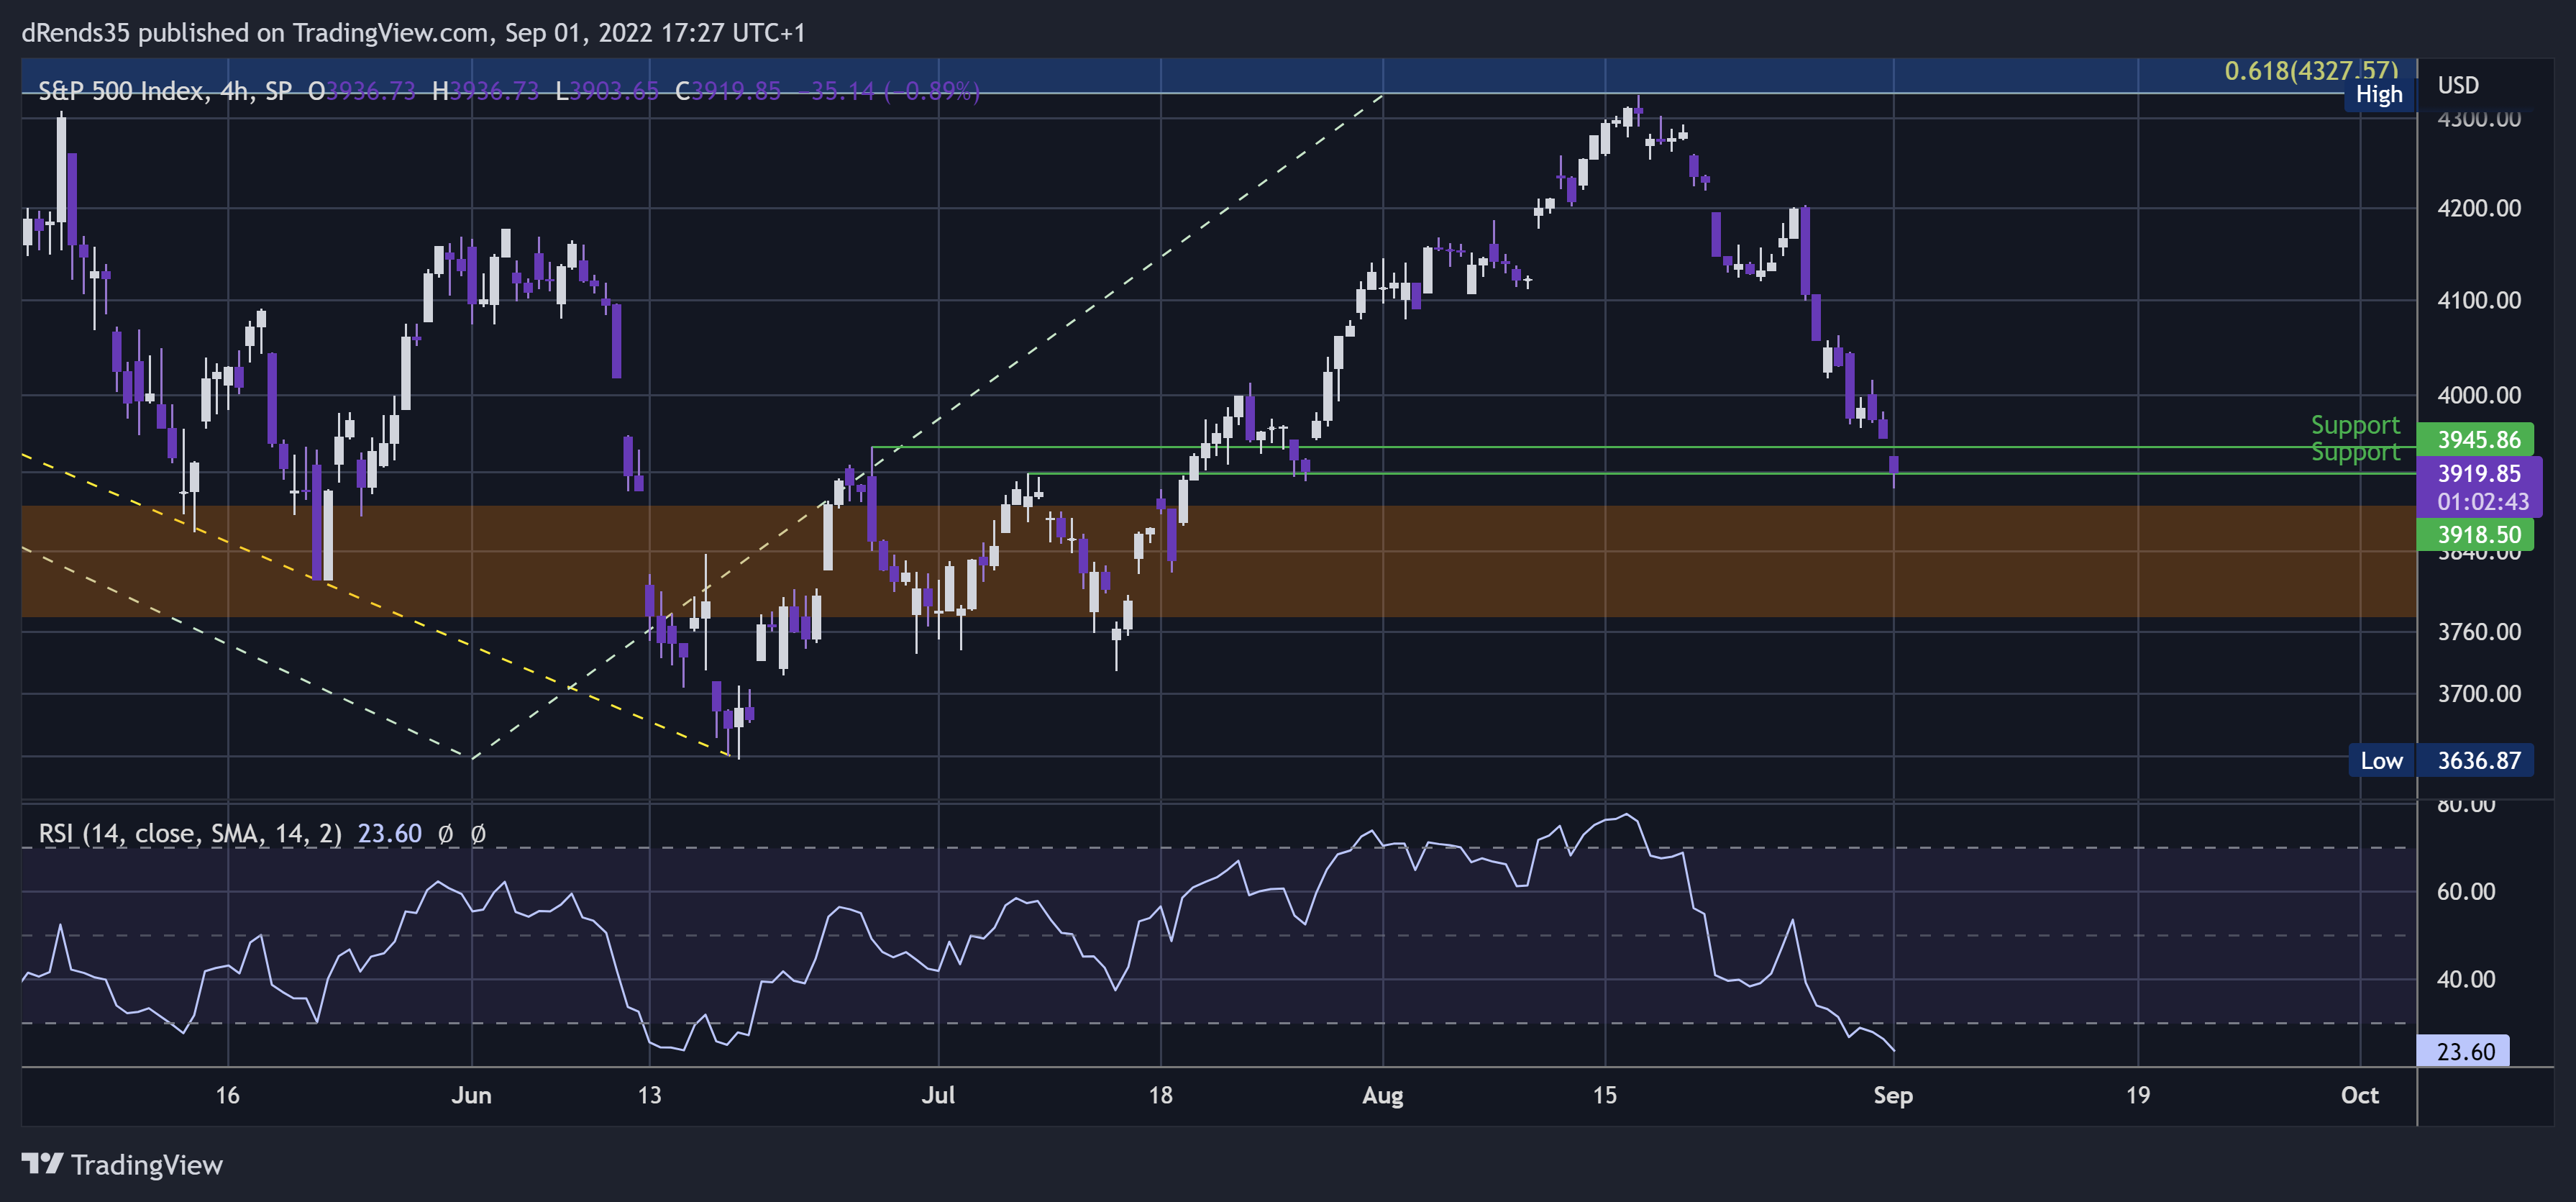Click the 4000.00 price axis label
The image size is (2576, 1202).
coord(2478,395)
